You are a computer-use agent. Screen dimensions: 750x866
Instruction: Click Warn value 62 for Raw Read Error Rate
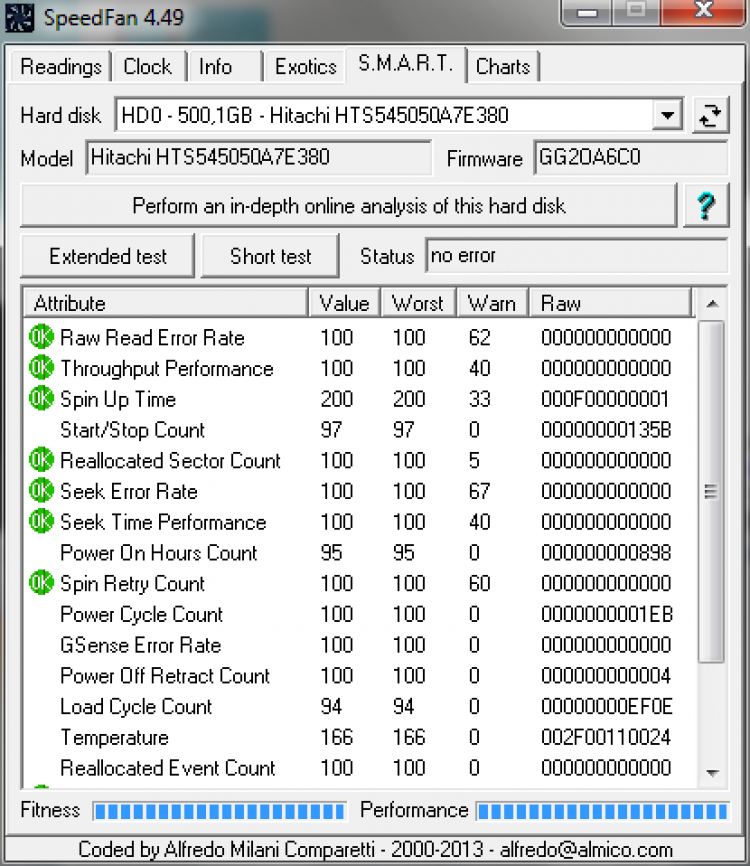(479, 337)
